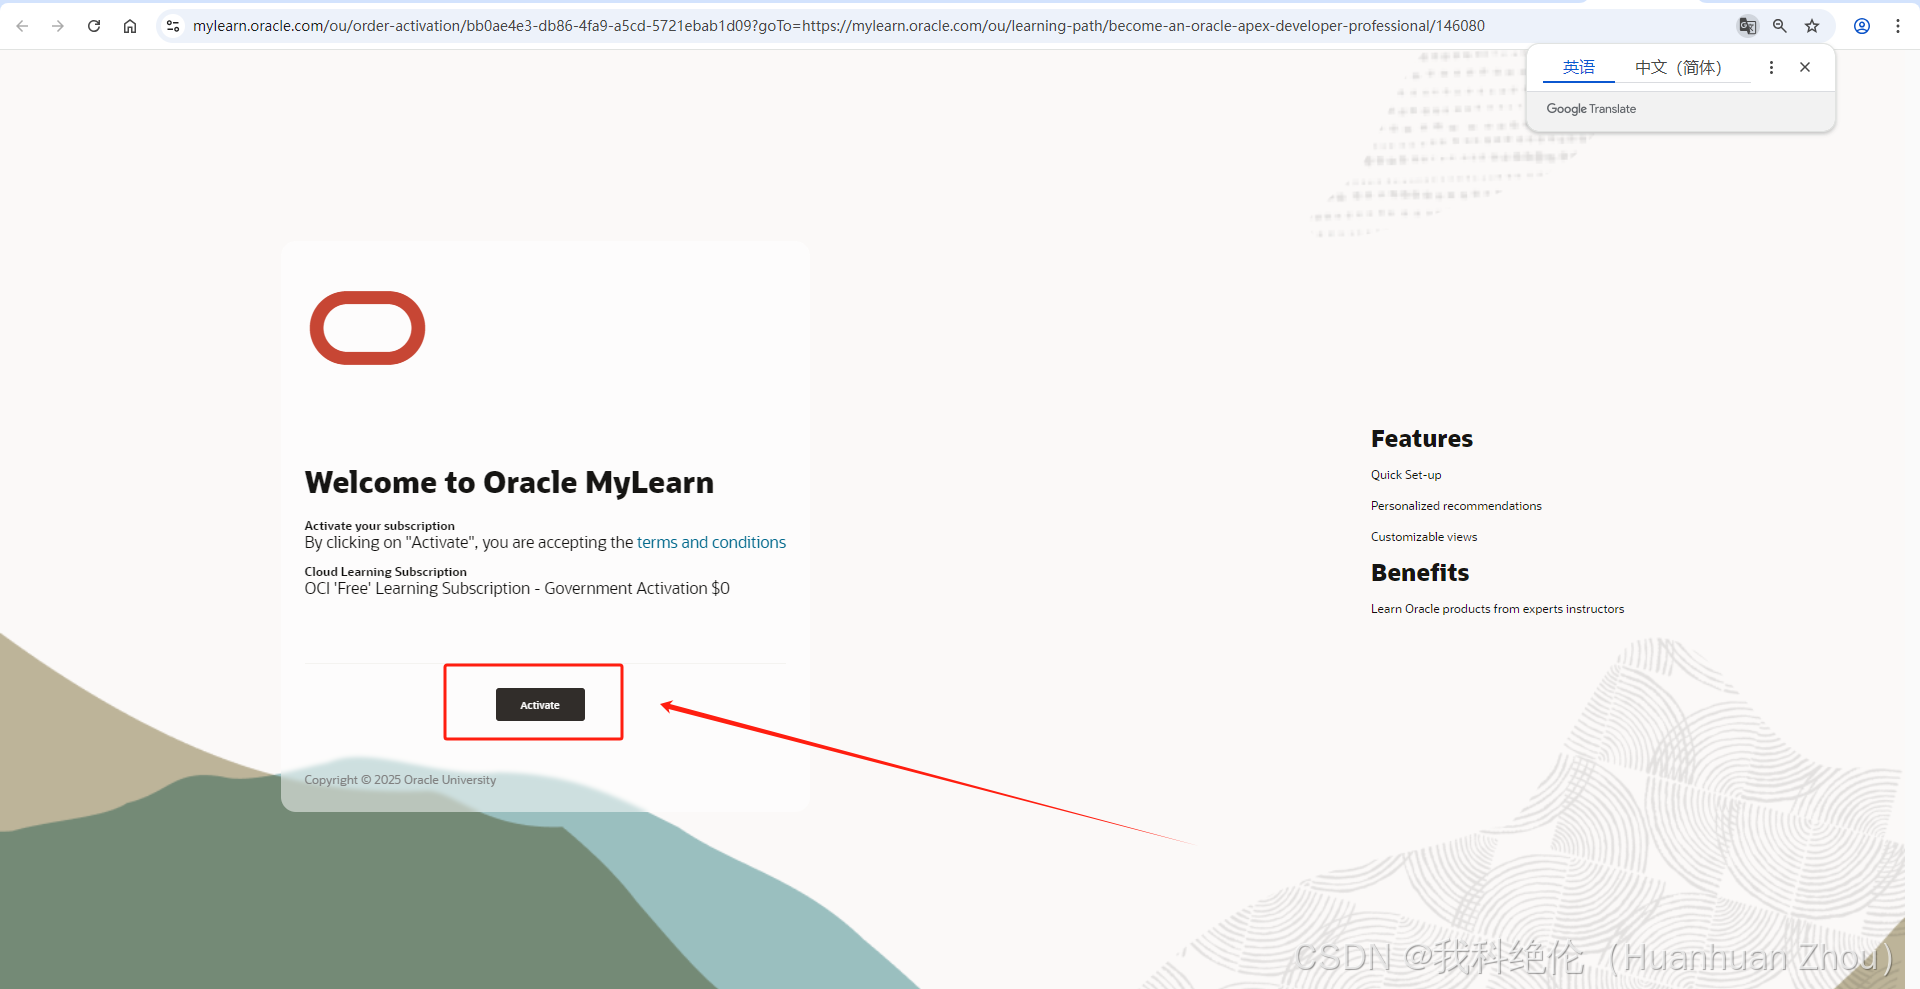The width and height of the screenshot is (1920, 989).
Task: Click the "Customizable views" text
Action: [x=1424, y=537]
